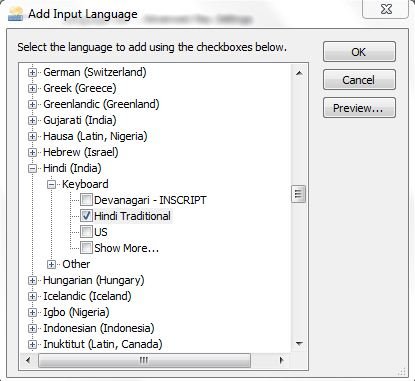Expand Indonesian (Indonesia) node
Image resolution: width=415 pixels, height=381 pixels.
pyautogui.click(x=32, y=328)
